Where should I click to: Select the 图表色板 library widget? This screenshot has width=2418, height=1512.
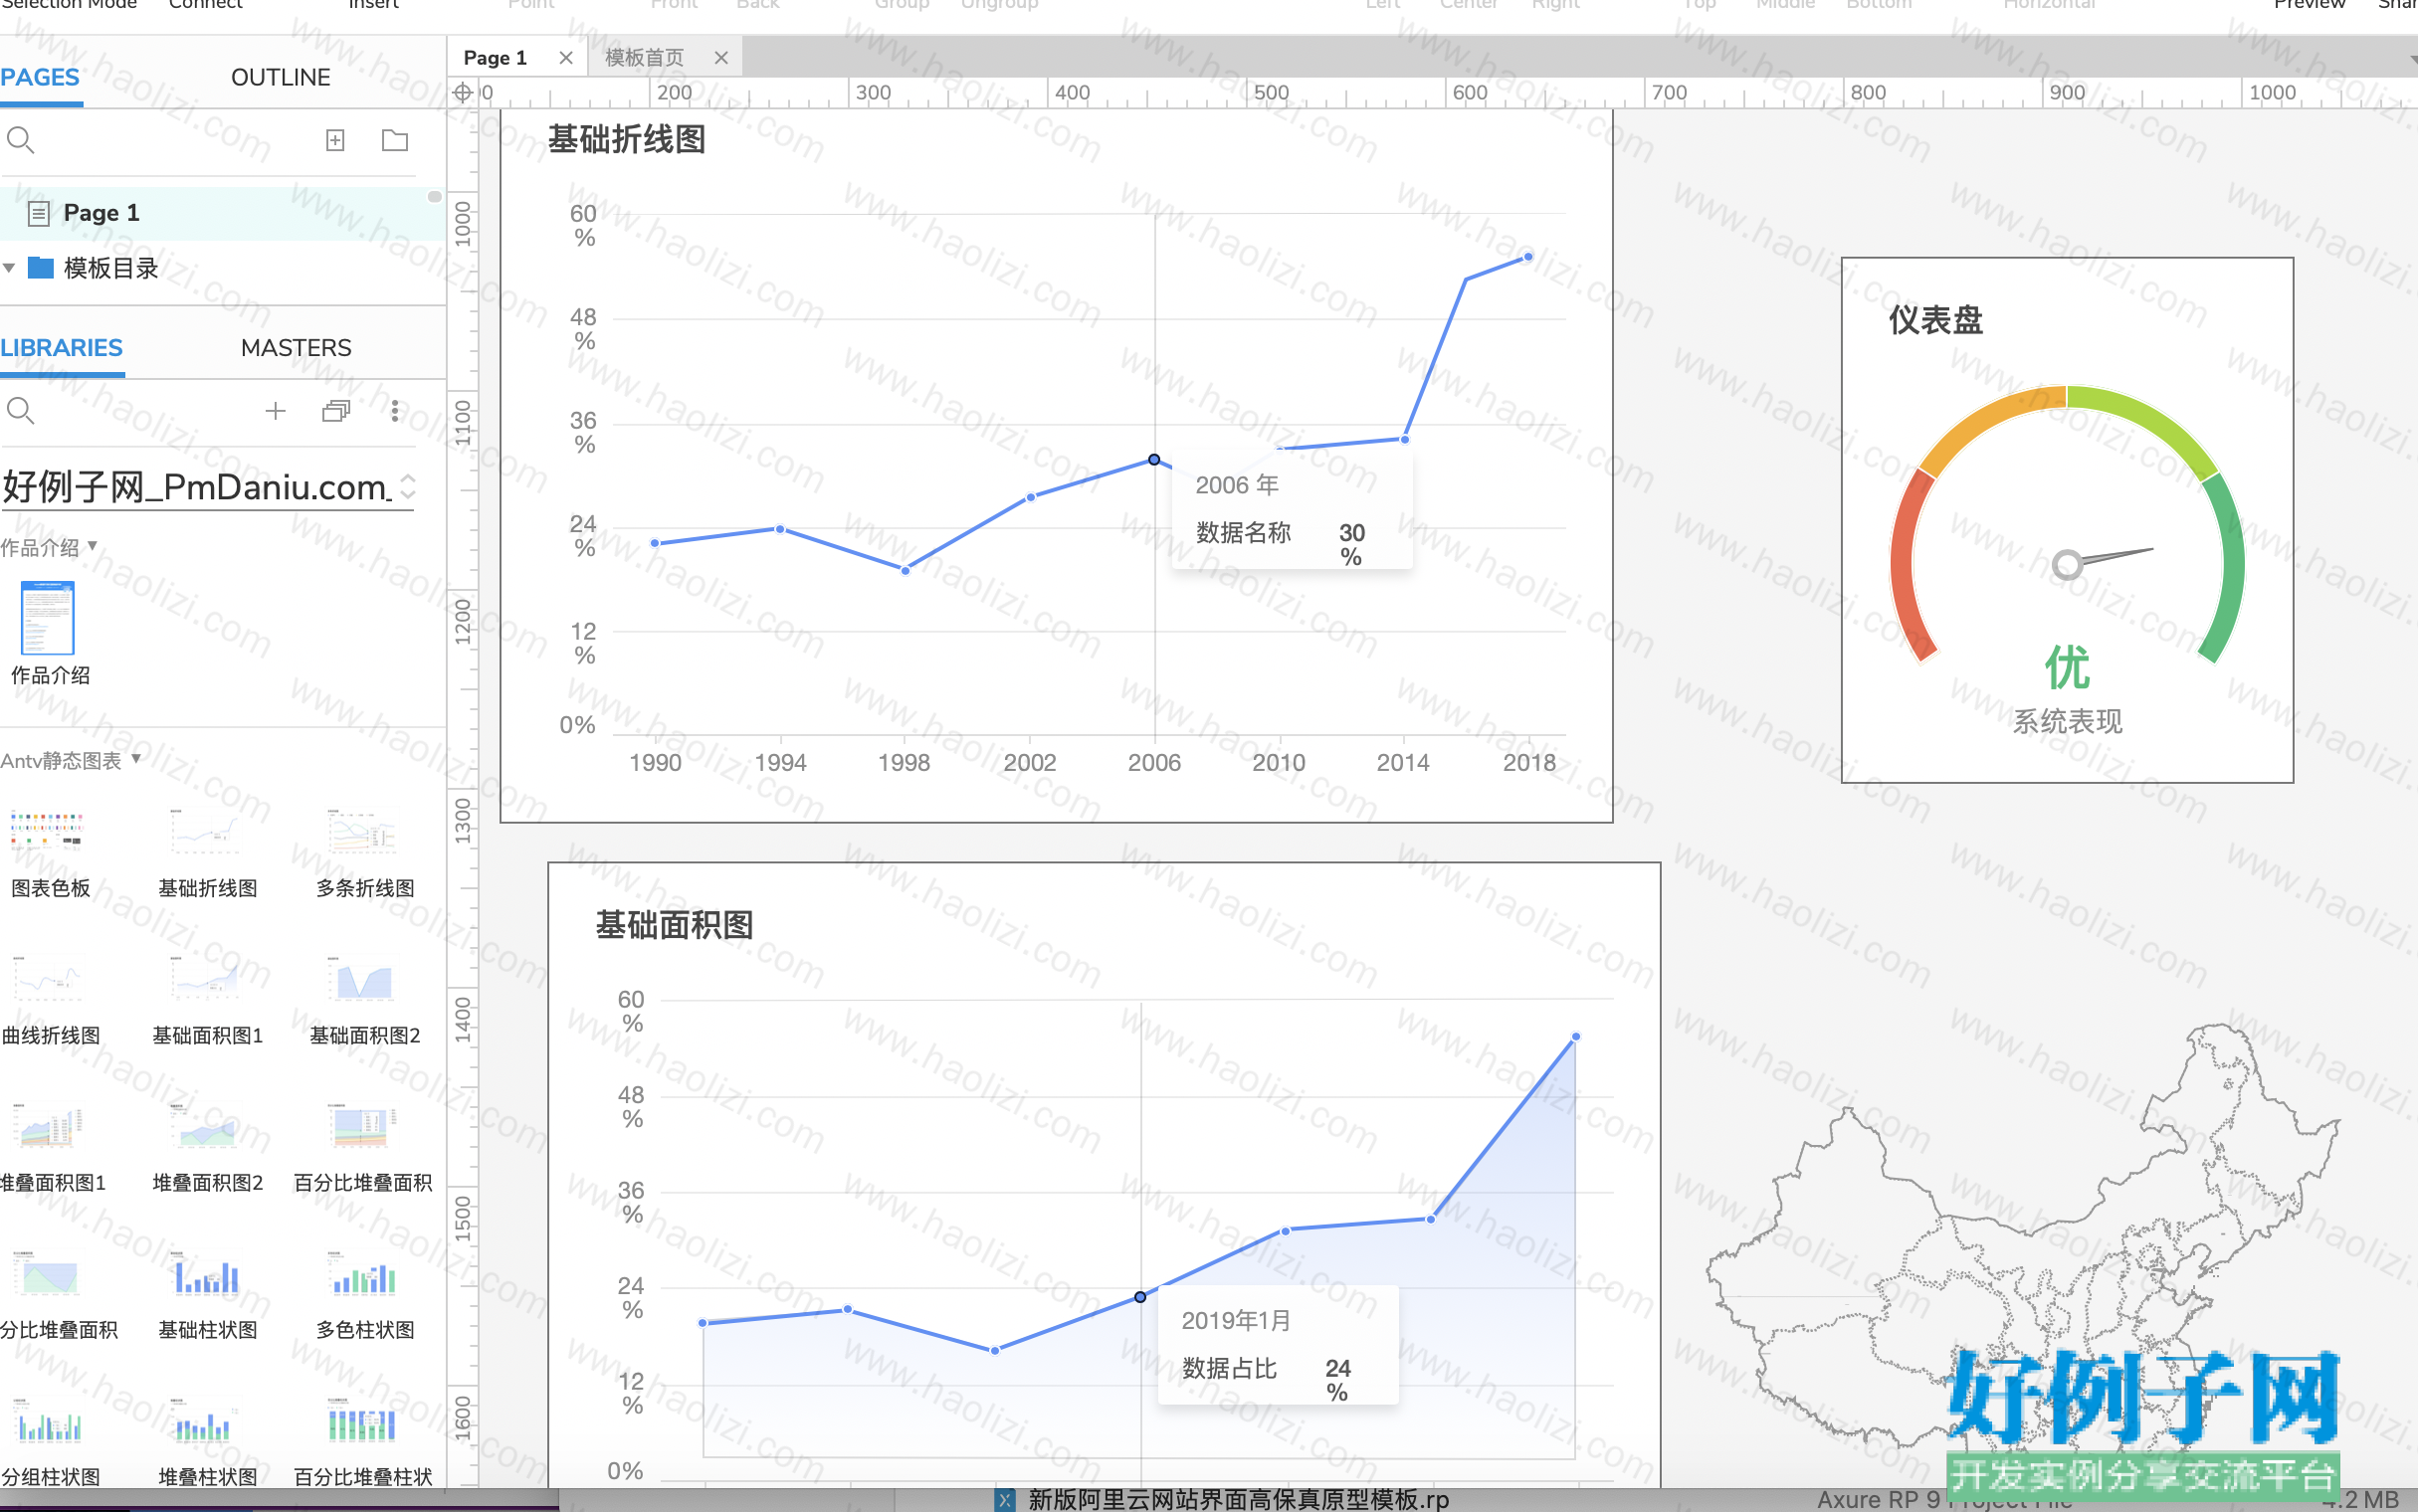(47, 853)
